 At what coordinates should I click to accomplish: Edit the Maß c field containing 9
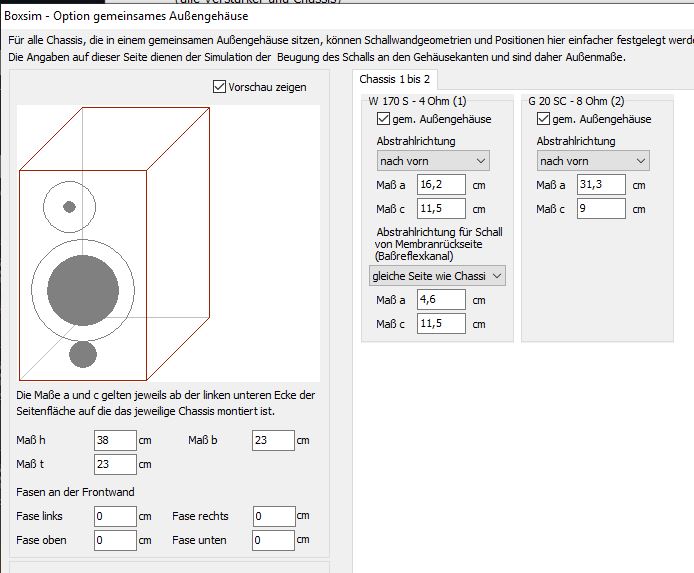coord(601,208)
